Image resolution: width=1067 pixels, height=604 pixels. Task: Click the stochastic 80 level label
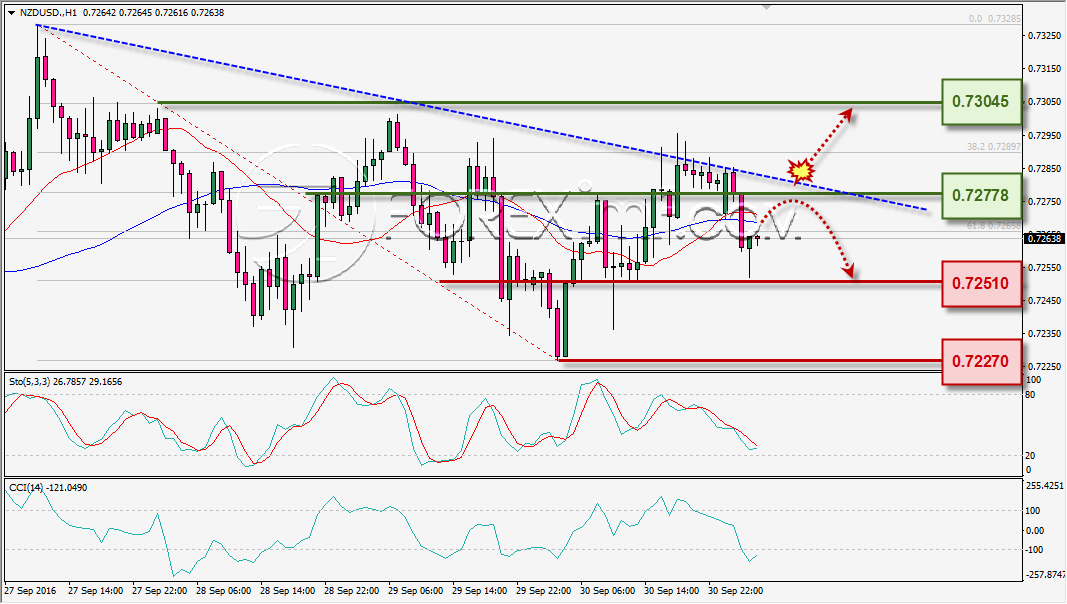pos(1030,395)
